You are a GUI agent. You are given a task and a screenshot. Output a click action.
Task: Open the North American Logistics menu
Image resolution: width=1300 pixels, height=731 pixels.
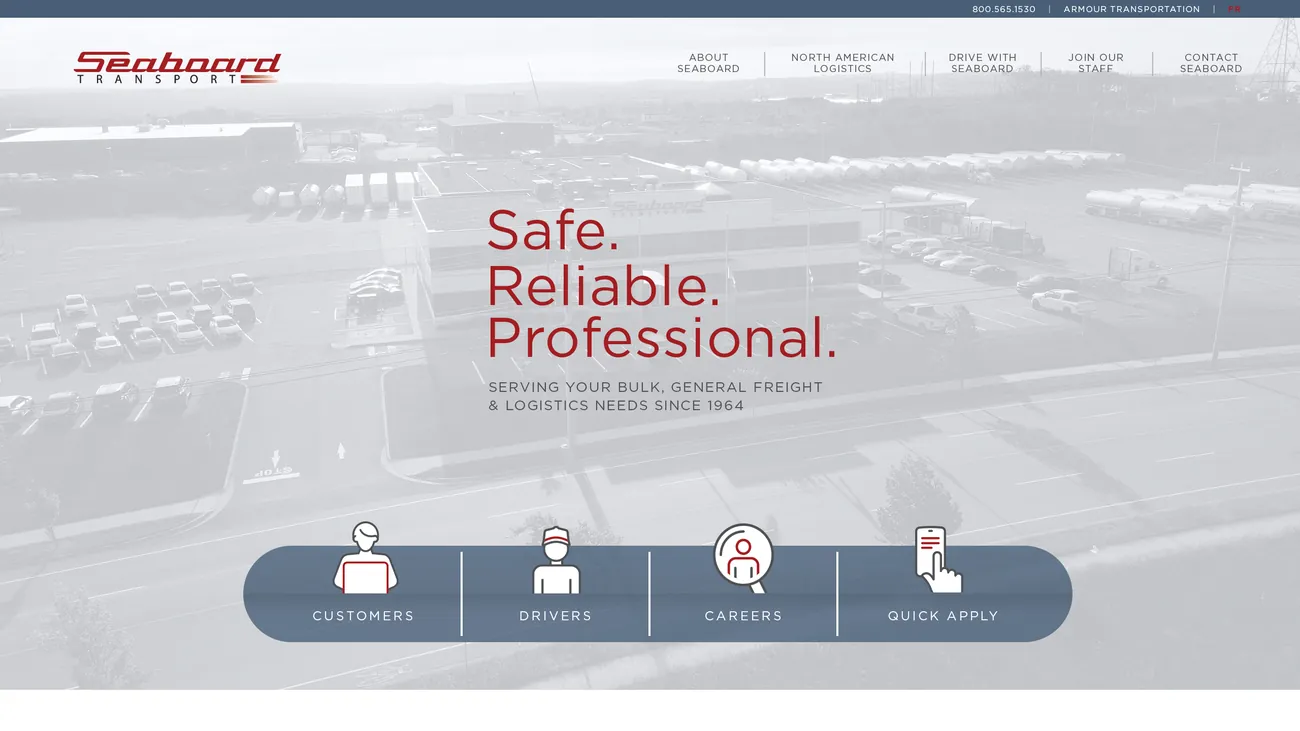[843, 63]
